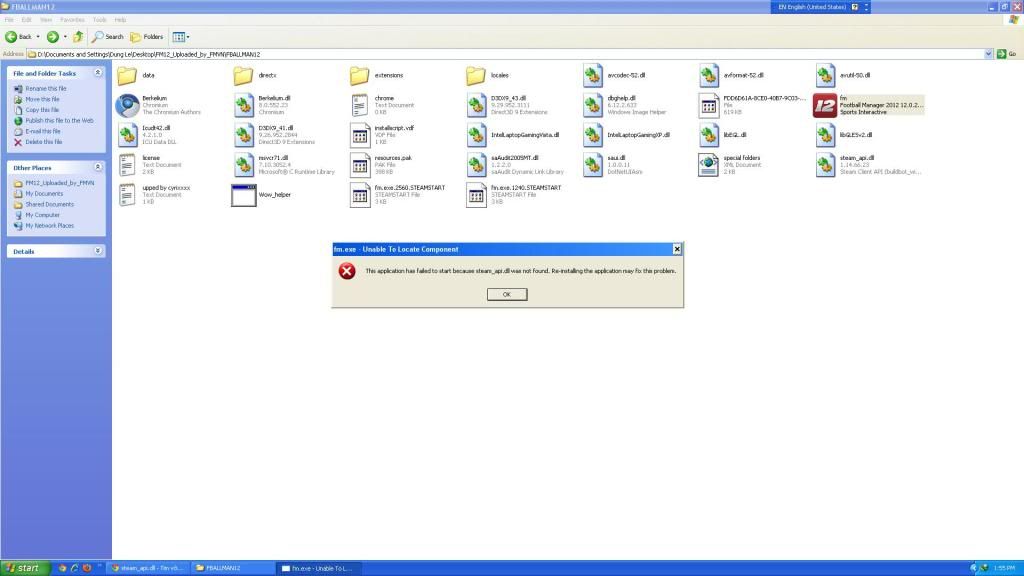Collapse the File and Folder Tasks panel
This screenshot has height=576, width=1024.
98,73
